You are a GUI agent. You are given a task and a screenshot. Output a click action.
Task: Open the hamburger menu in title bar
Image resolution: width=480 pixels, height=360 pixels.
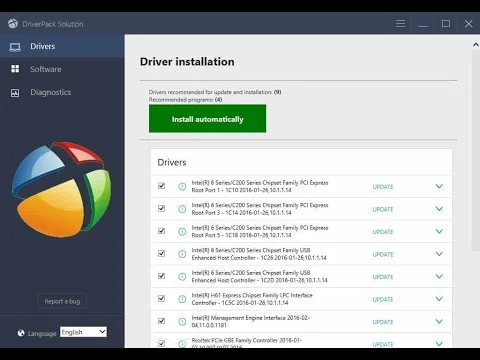[400, 24]
